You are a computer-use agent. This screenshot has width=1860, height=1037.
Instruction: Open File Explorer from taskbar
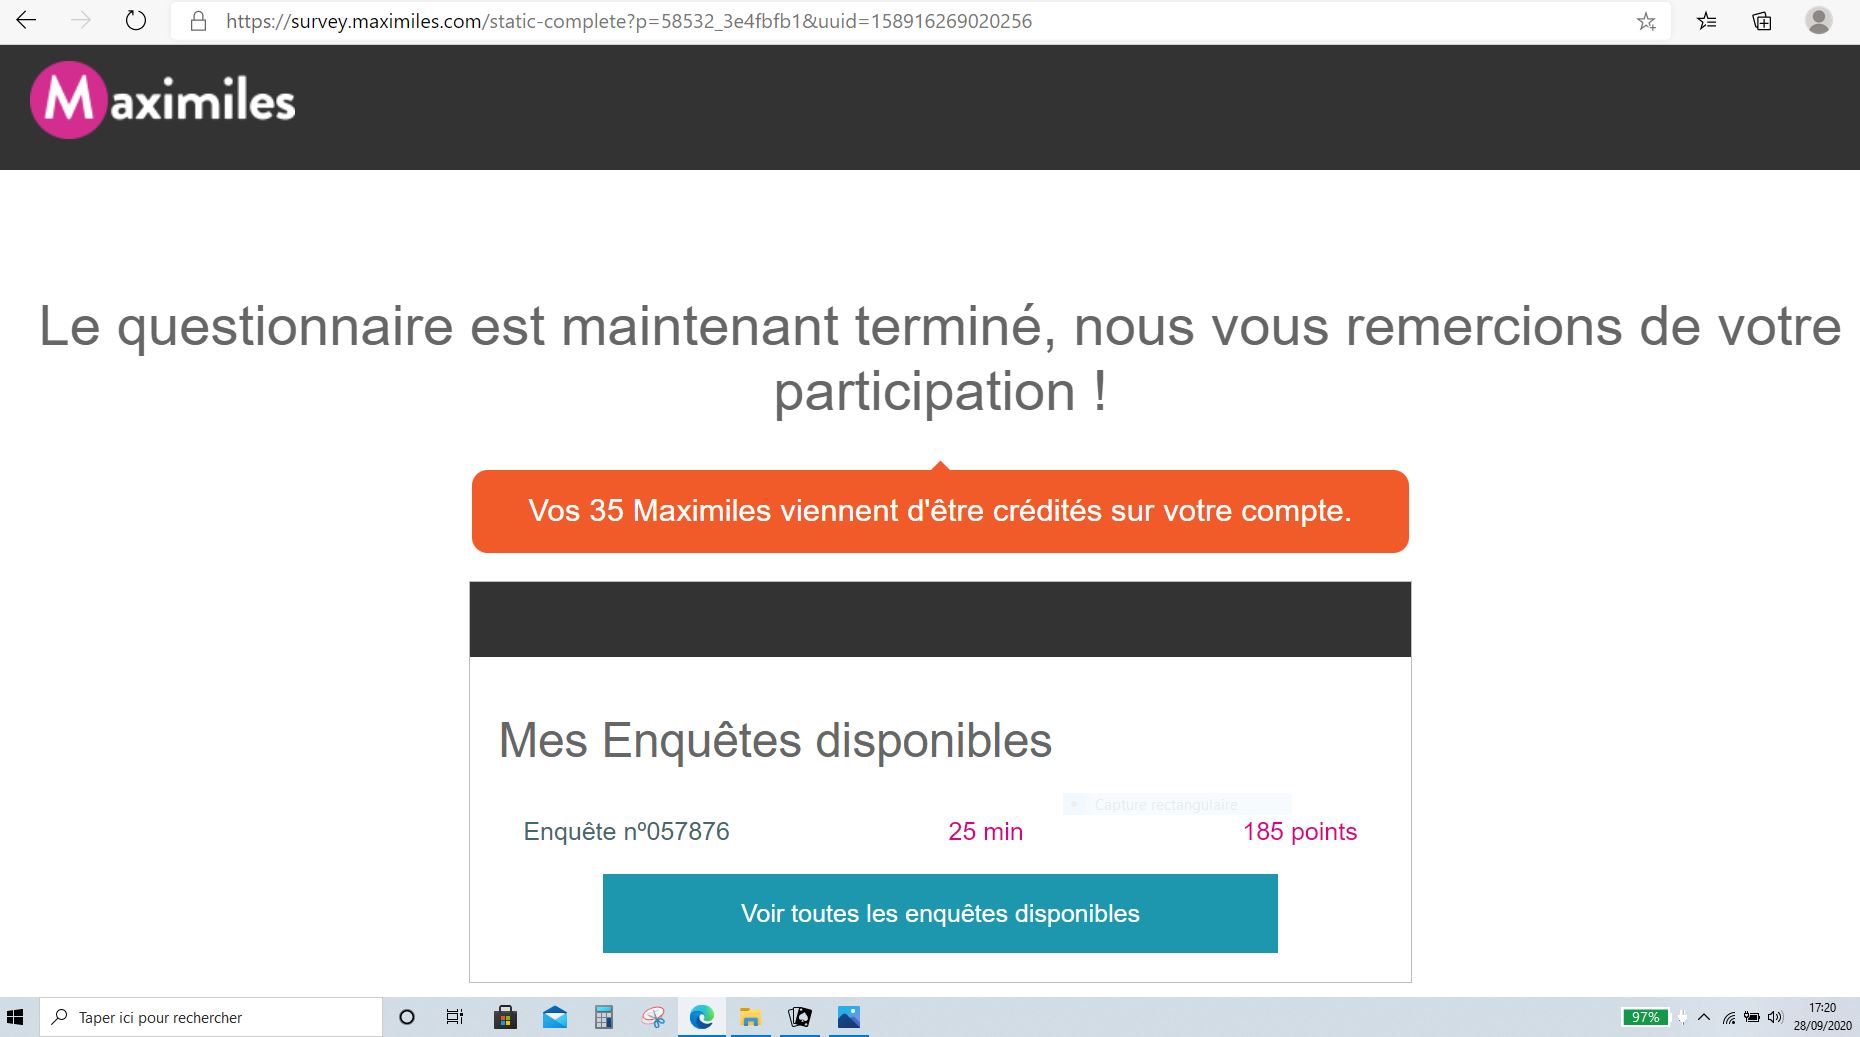coord(751,1017)
